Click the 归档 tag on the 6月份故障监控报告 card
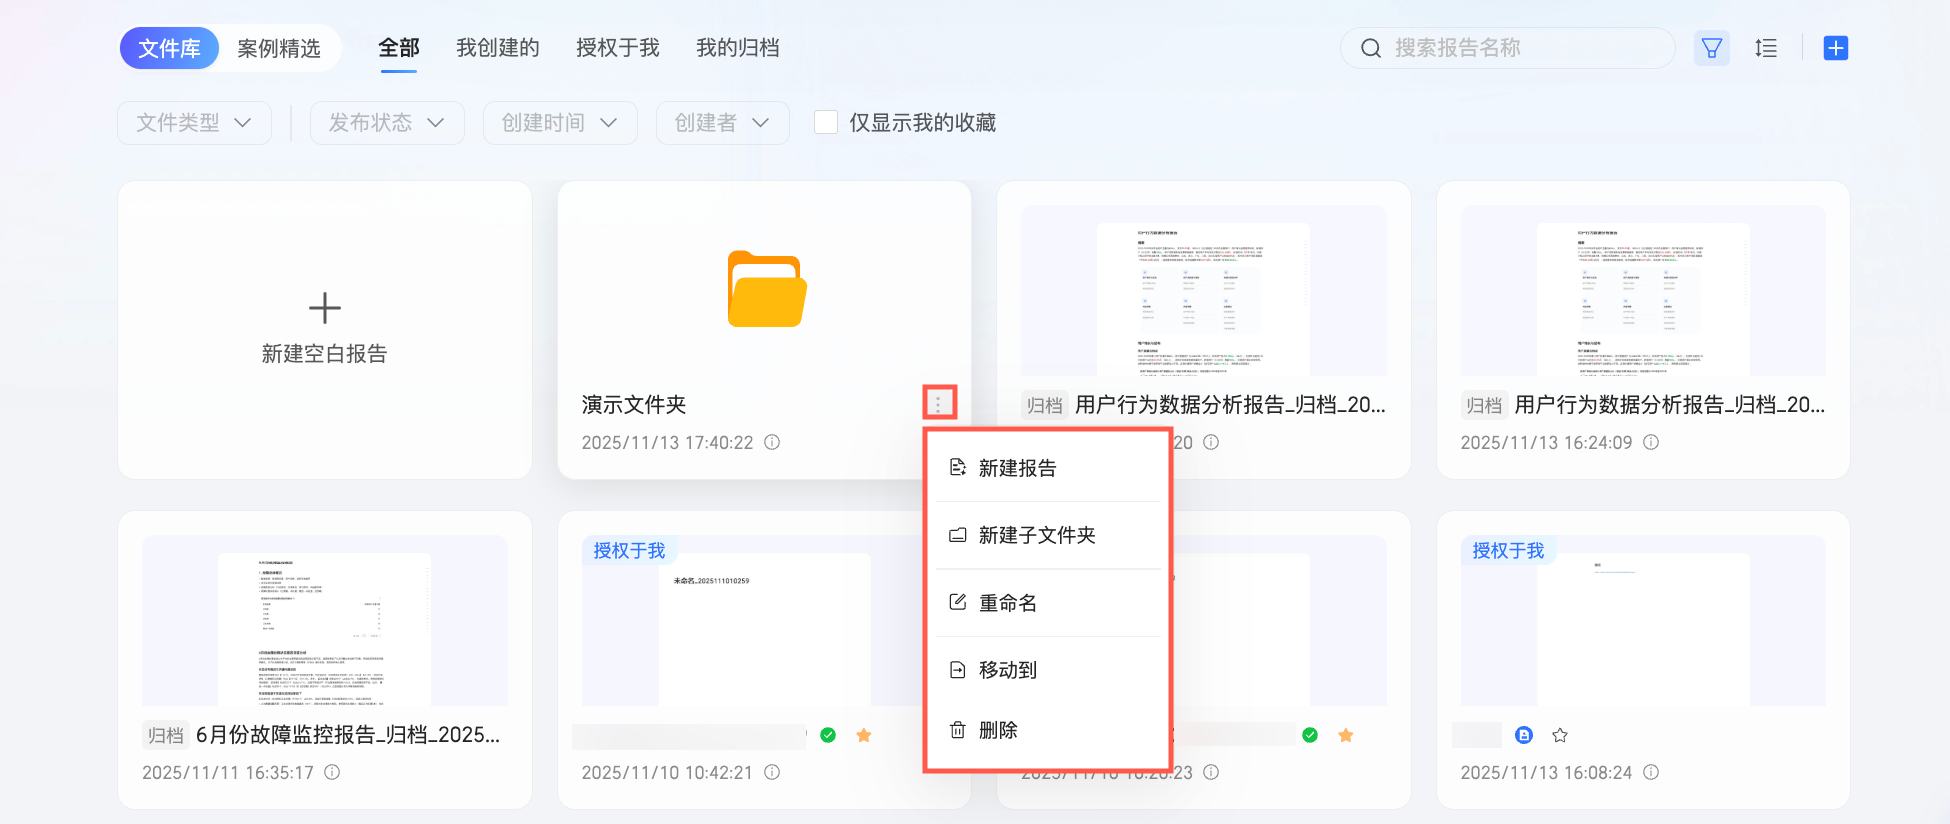This screenshot has height=824, width=1950. [166, 735]
